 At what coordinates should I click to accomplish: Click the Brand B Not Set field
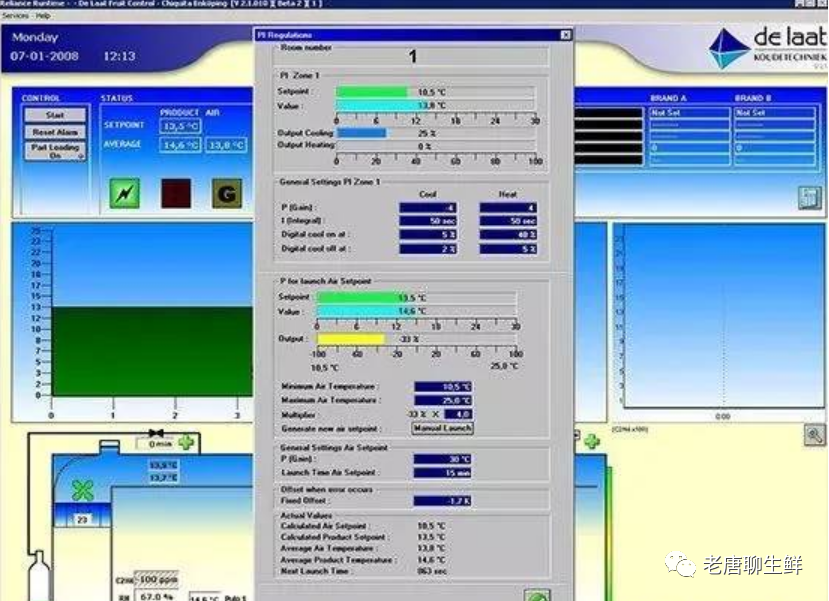pos(775,113)
